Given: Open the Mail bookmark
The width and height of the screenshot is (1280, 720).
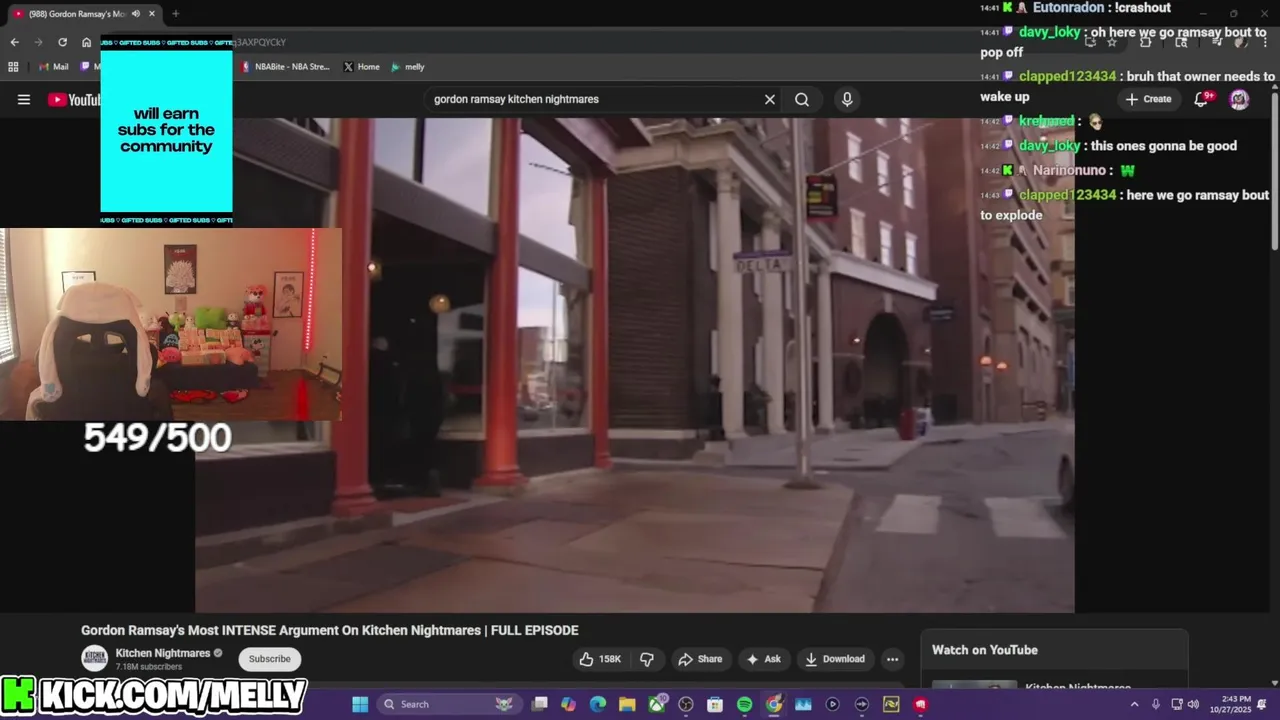Looking at the screenshot, I should click(53, 67).
